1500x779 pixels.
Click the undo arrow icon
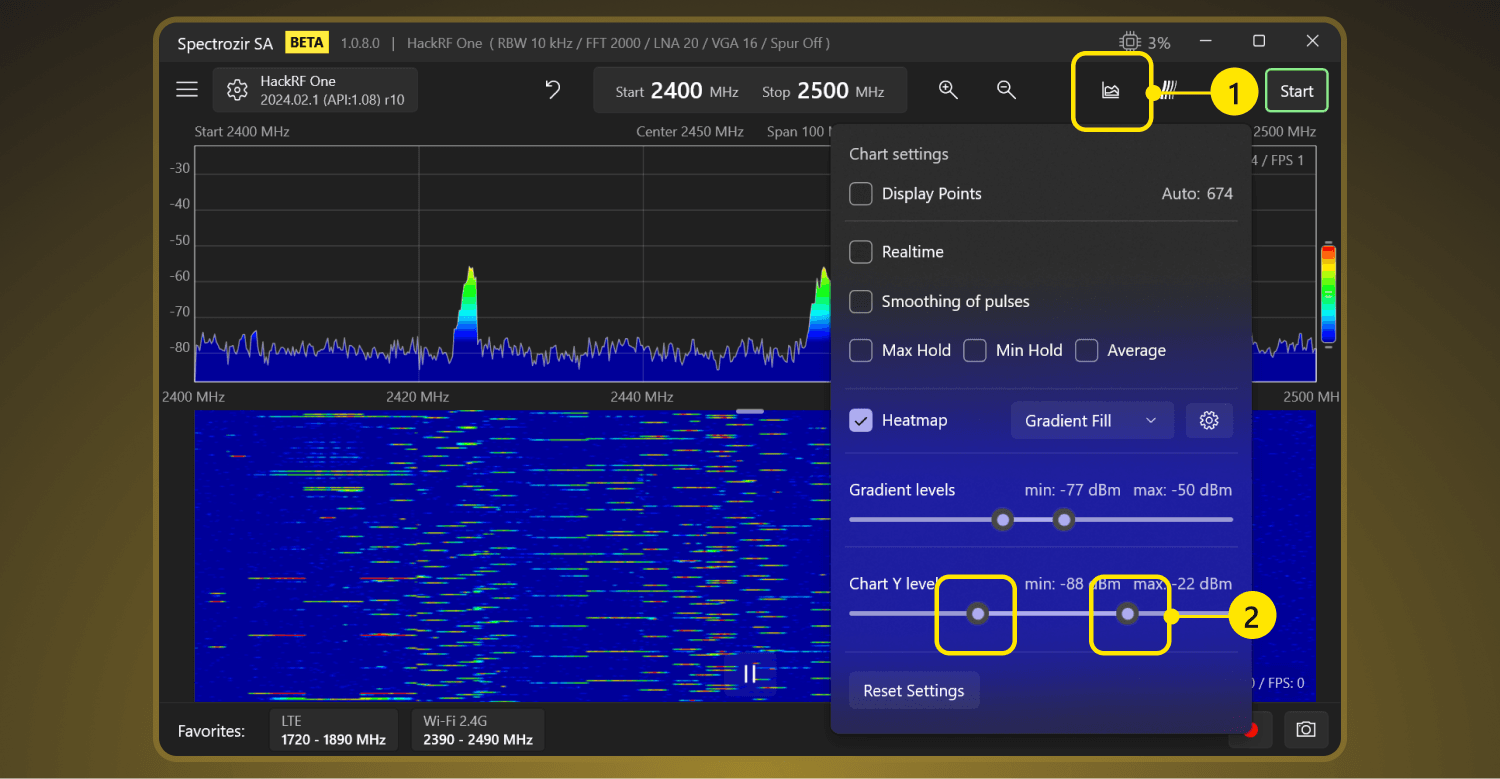click(x=552, y=90)
